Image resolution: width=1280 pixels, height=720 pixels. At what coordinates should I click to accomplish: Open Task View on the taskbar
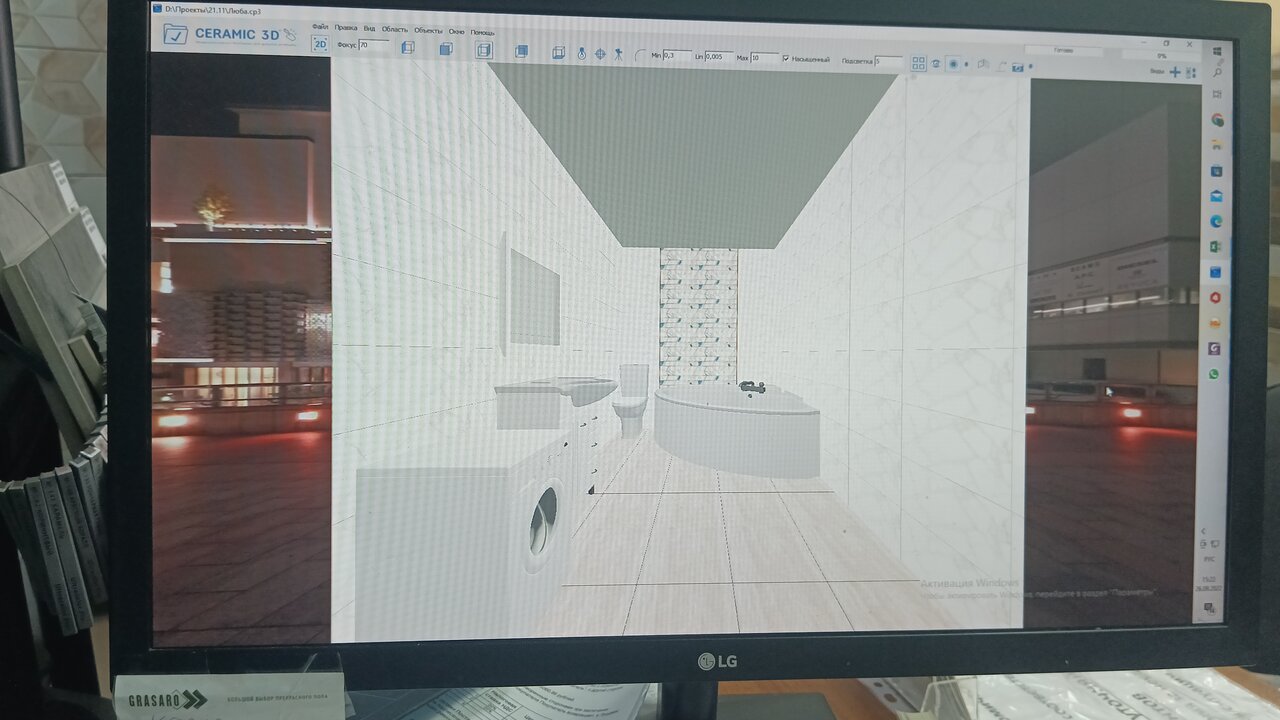tap(1218, 93)
